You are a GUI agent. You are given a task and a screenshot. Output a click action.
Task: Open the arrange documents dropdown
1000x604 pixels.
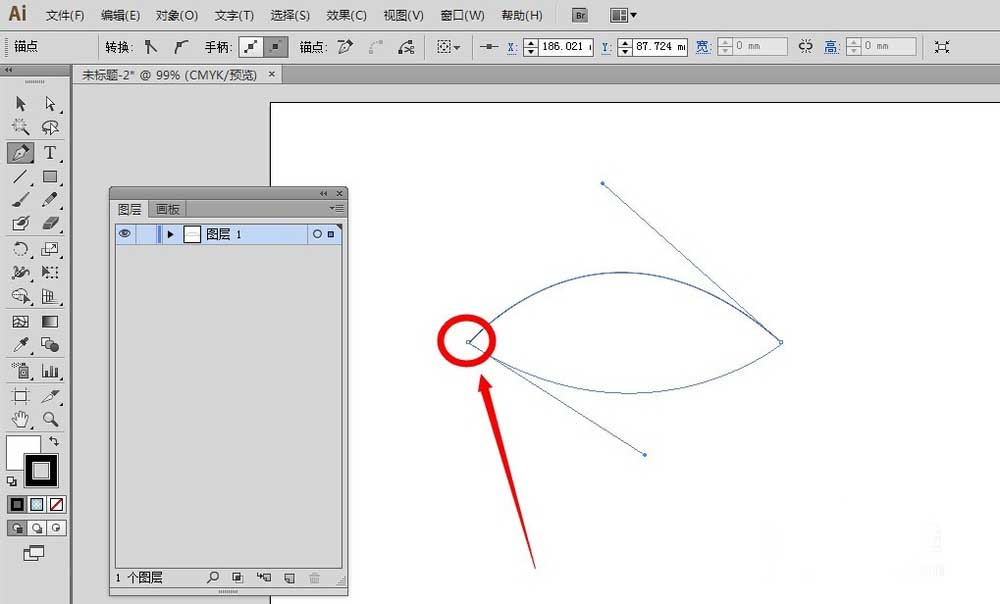click(x=623, y=15)
